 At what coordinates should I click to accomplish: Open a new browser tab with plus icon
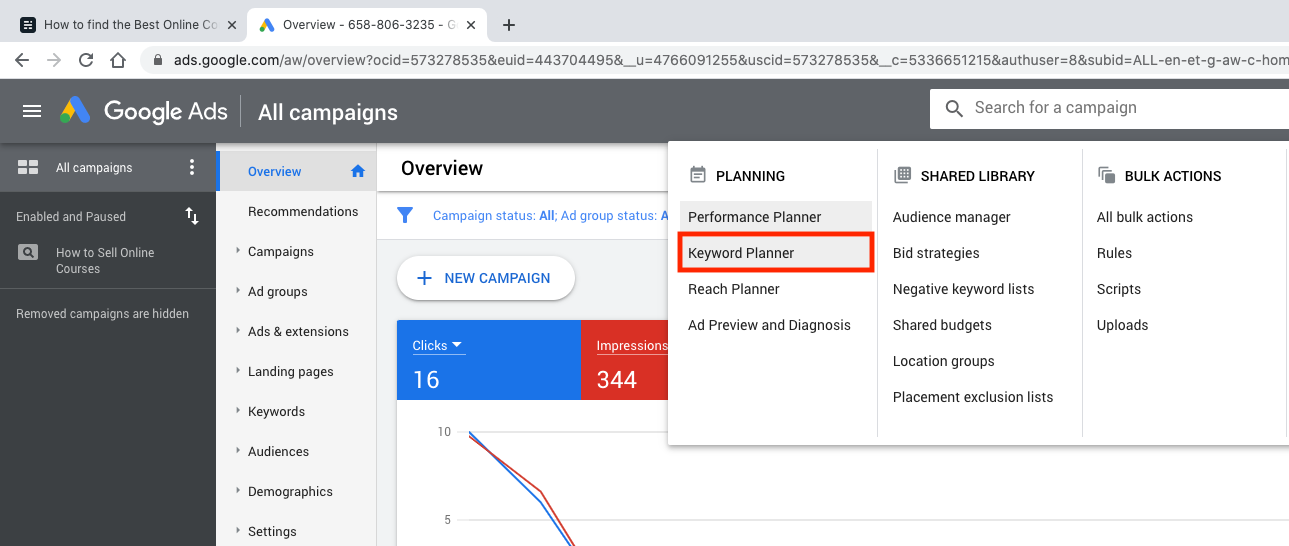[x=509, y=25]
